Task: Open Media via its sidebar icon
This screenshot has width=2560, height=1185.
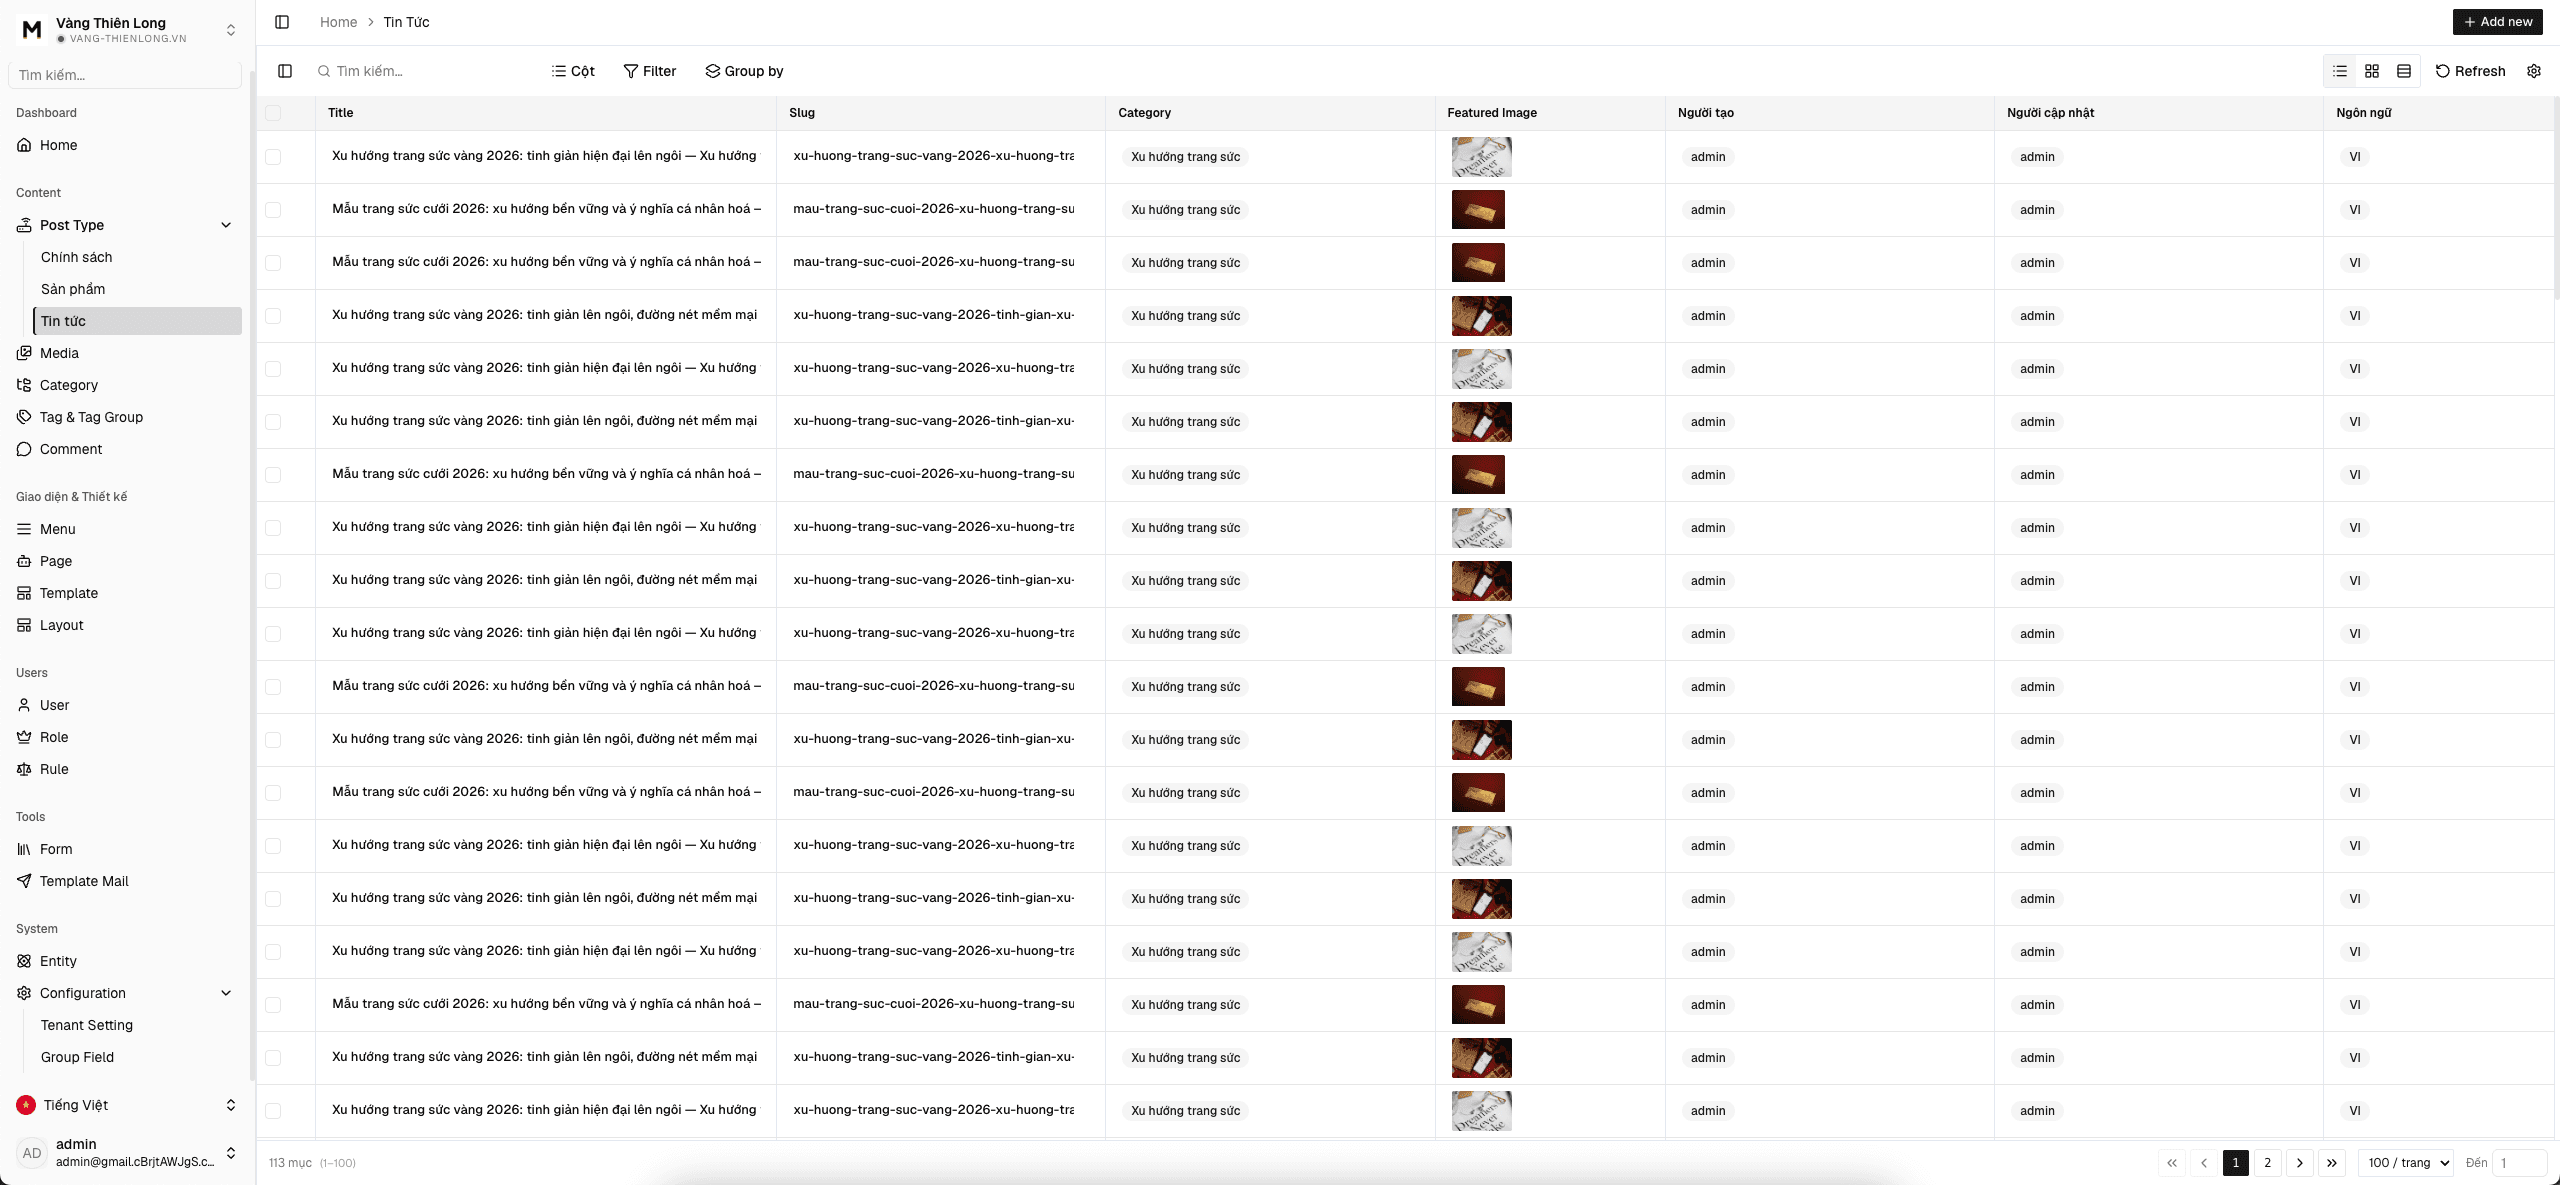Action: [24, 353]
